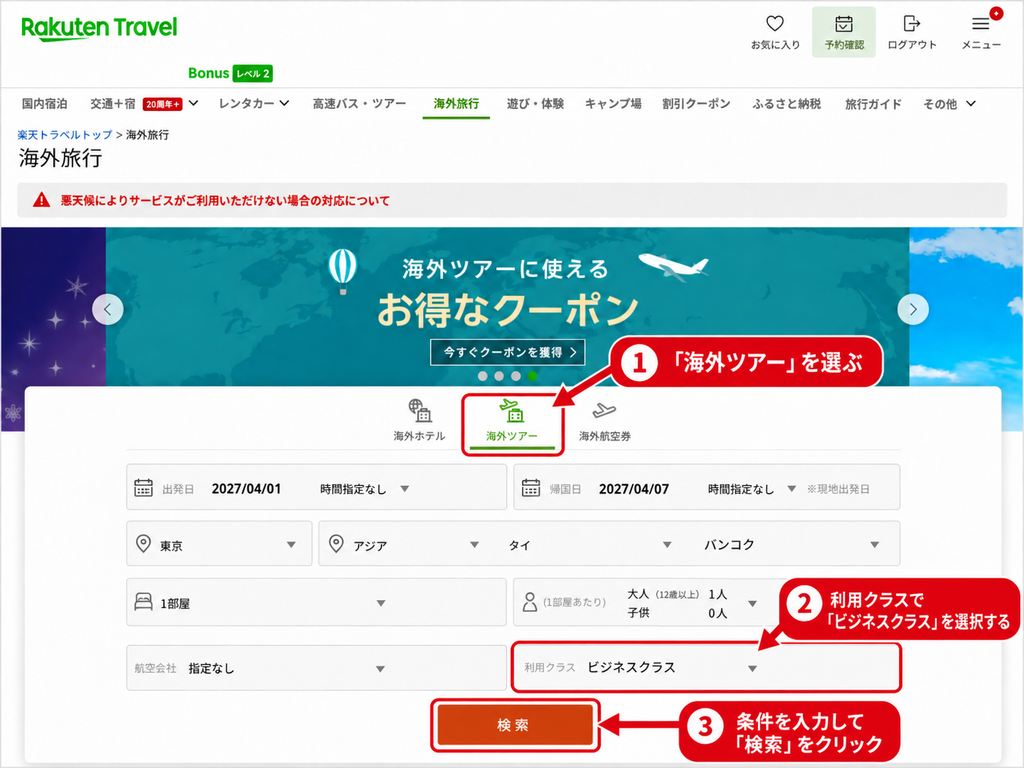Open the 遊び・体験 navigation item
The width and height of the screenshot is (1024, 768).
[x=535, y=104]
